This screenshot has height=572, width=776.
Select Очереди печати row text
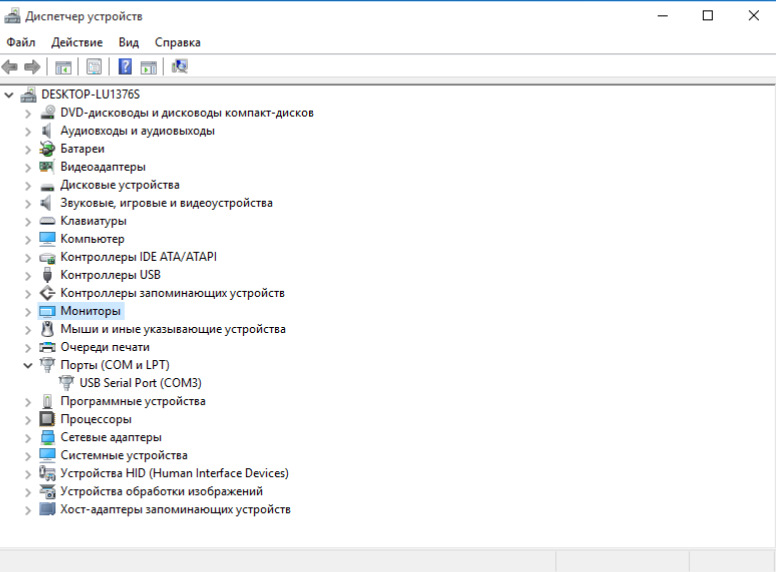105,347
